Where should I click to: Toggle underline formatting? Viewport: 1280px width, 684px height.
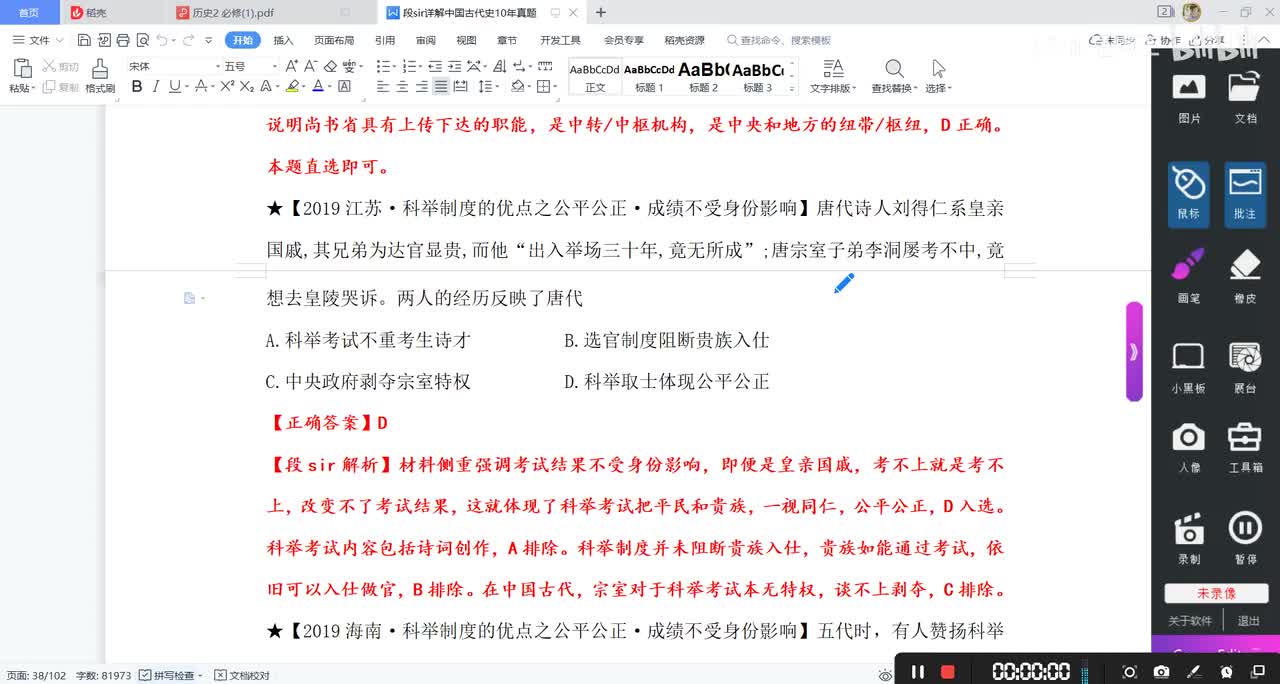(174, 87)
